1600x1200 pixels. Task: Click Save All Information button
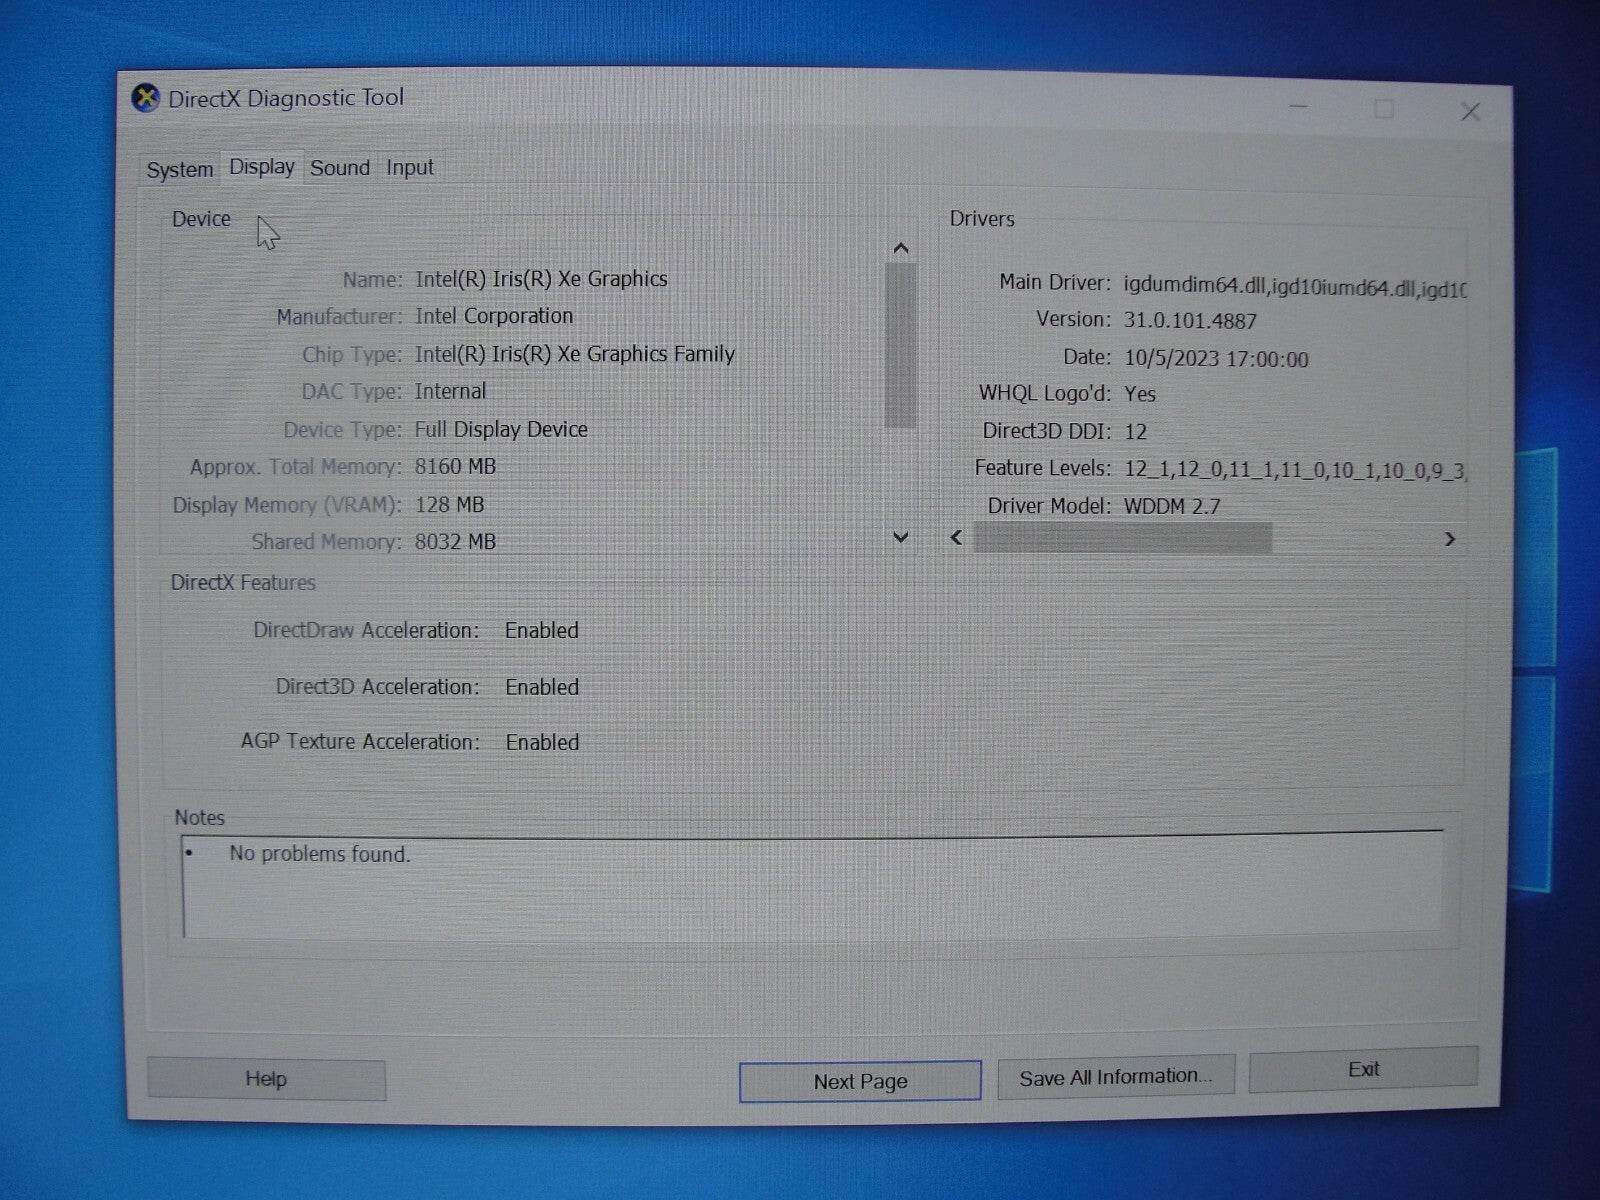pyautogui.click(x=1116, y=1077)
